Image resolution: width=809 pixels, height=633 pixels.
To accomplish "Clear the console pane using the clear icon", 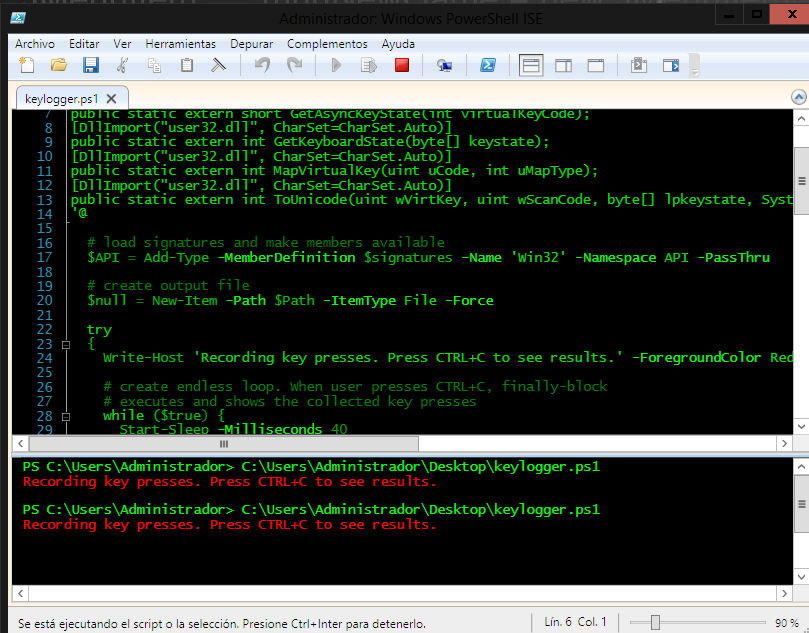I will tap(219, 66).
